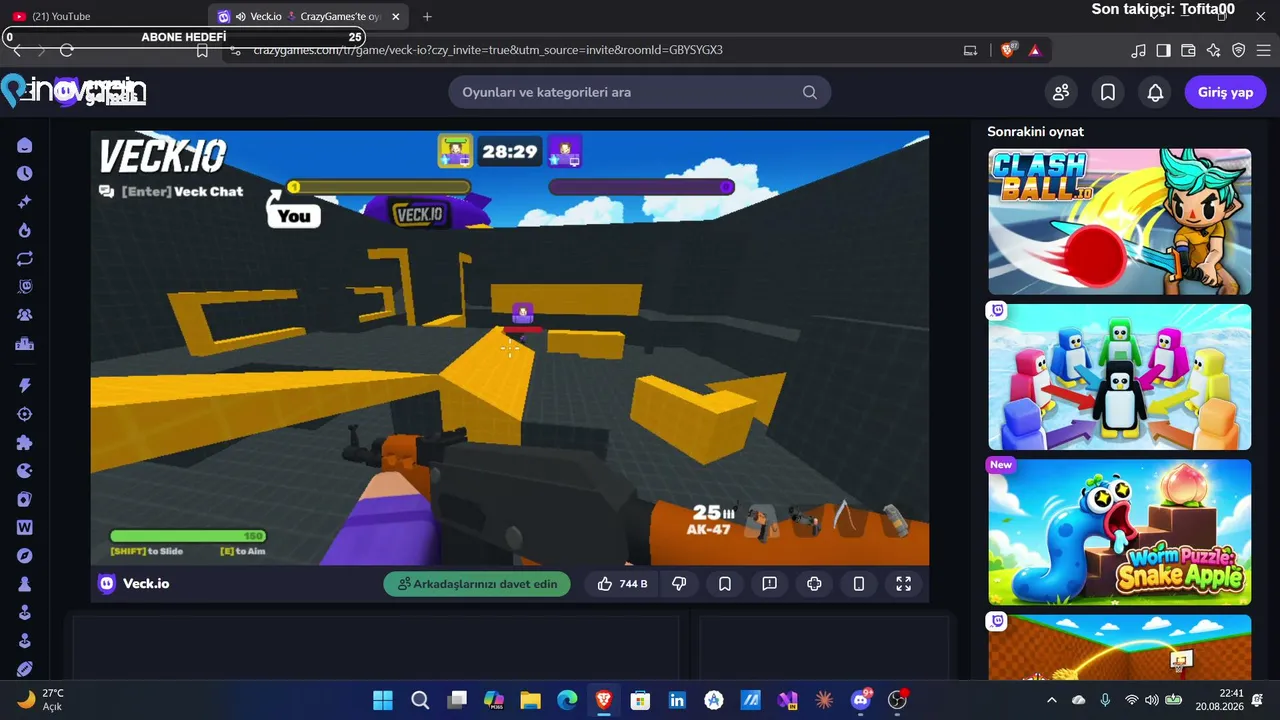Open trending flame icon in sidebar
The image size is (1280, 720).
tap(25, 230)
